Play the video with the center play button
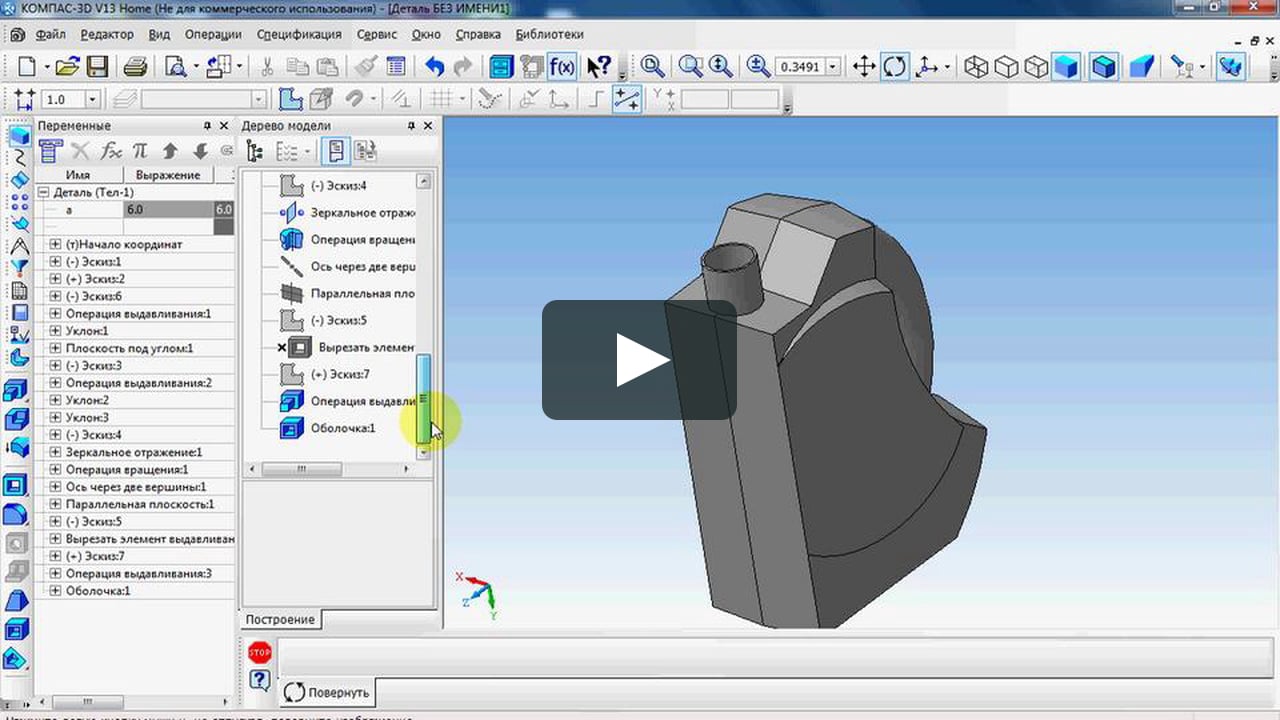 pyautogui.click(x=640, y=360)
